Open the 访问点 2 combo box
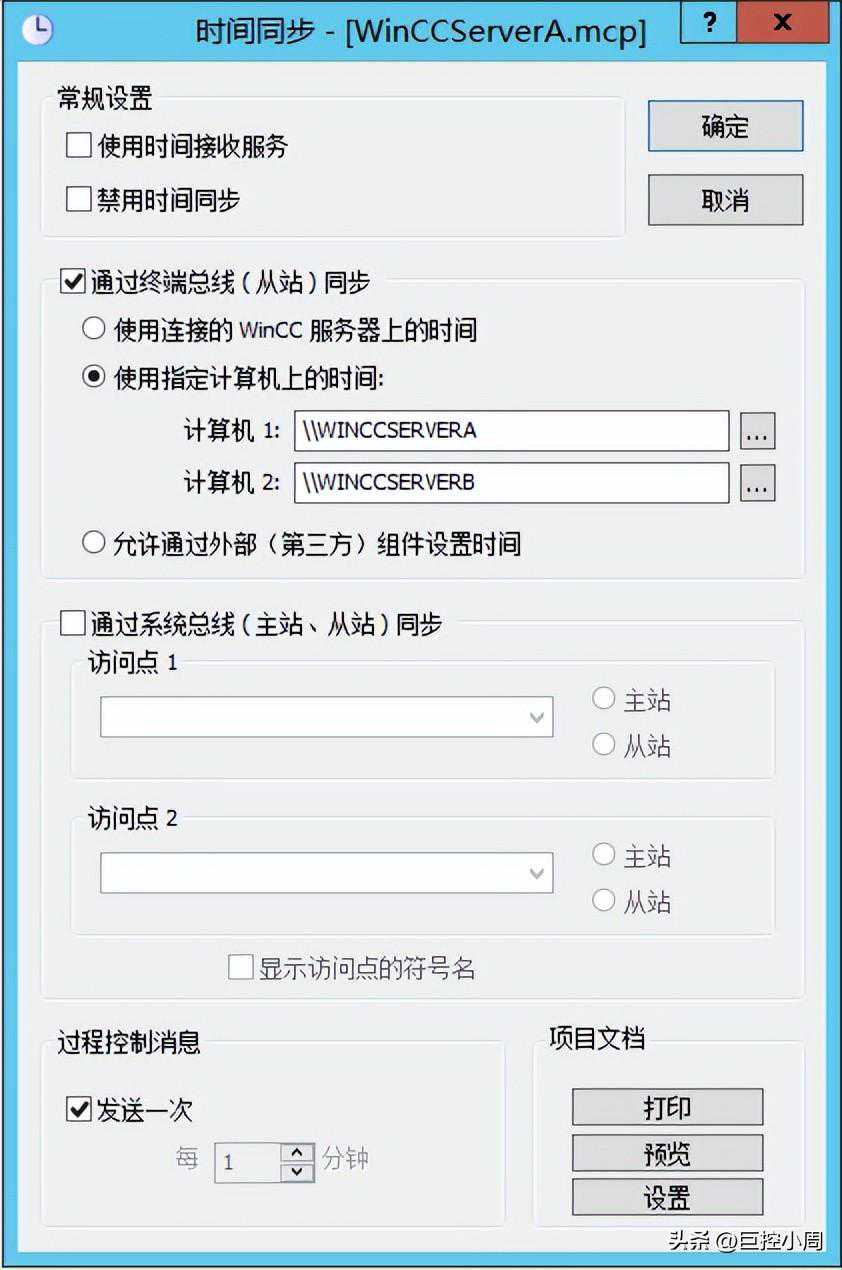The image size is (842, 1270). [x=326, y=873]
